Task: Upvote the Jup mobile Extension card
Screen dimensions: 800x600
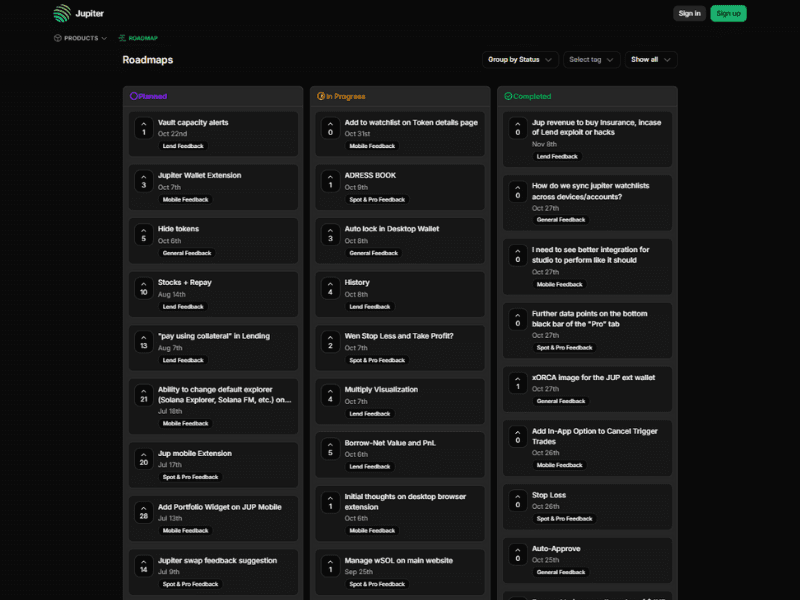Action: (x=143, y=458)
